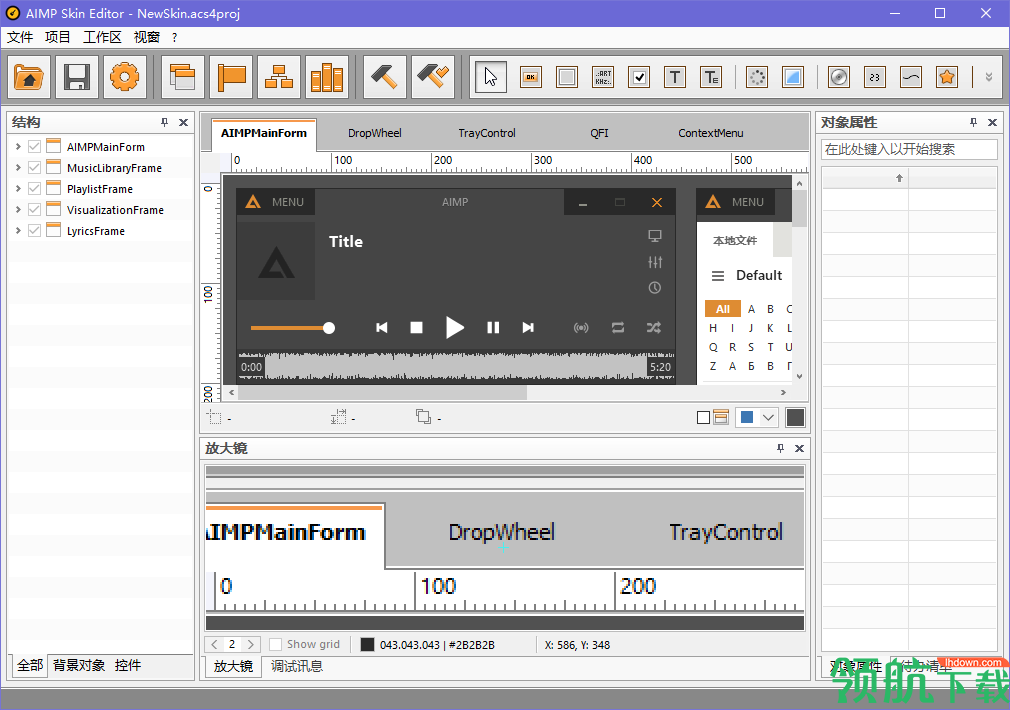Open the 视窗 menu

click(x=146, y=37)
